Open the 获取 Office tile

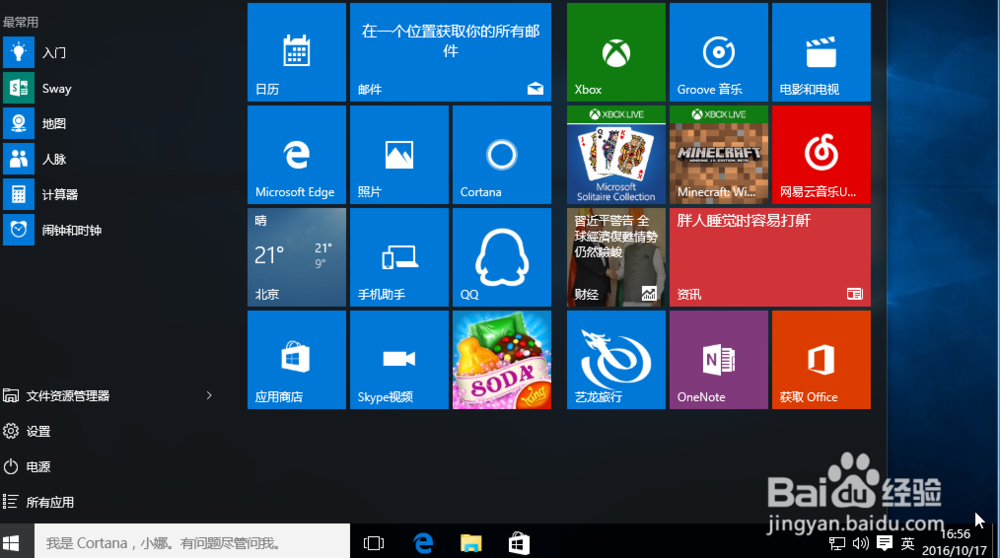[821, 360]
